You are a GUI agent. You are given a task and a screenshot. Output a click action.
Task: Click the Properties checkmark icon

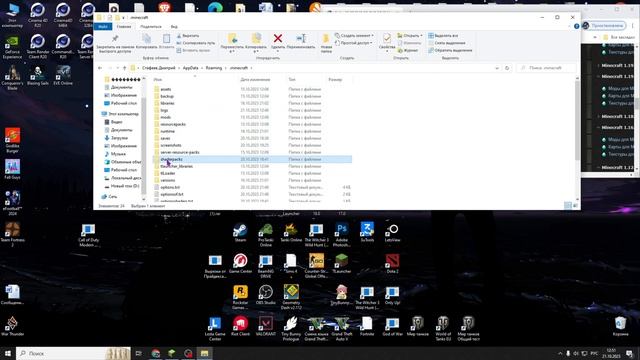(387, 38)
